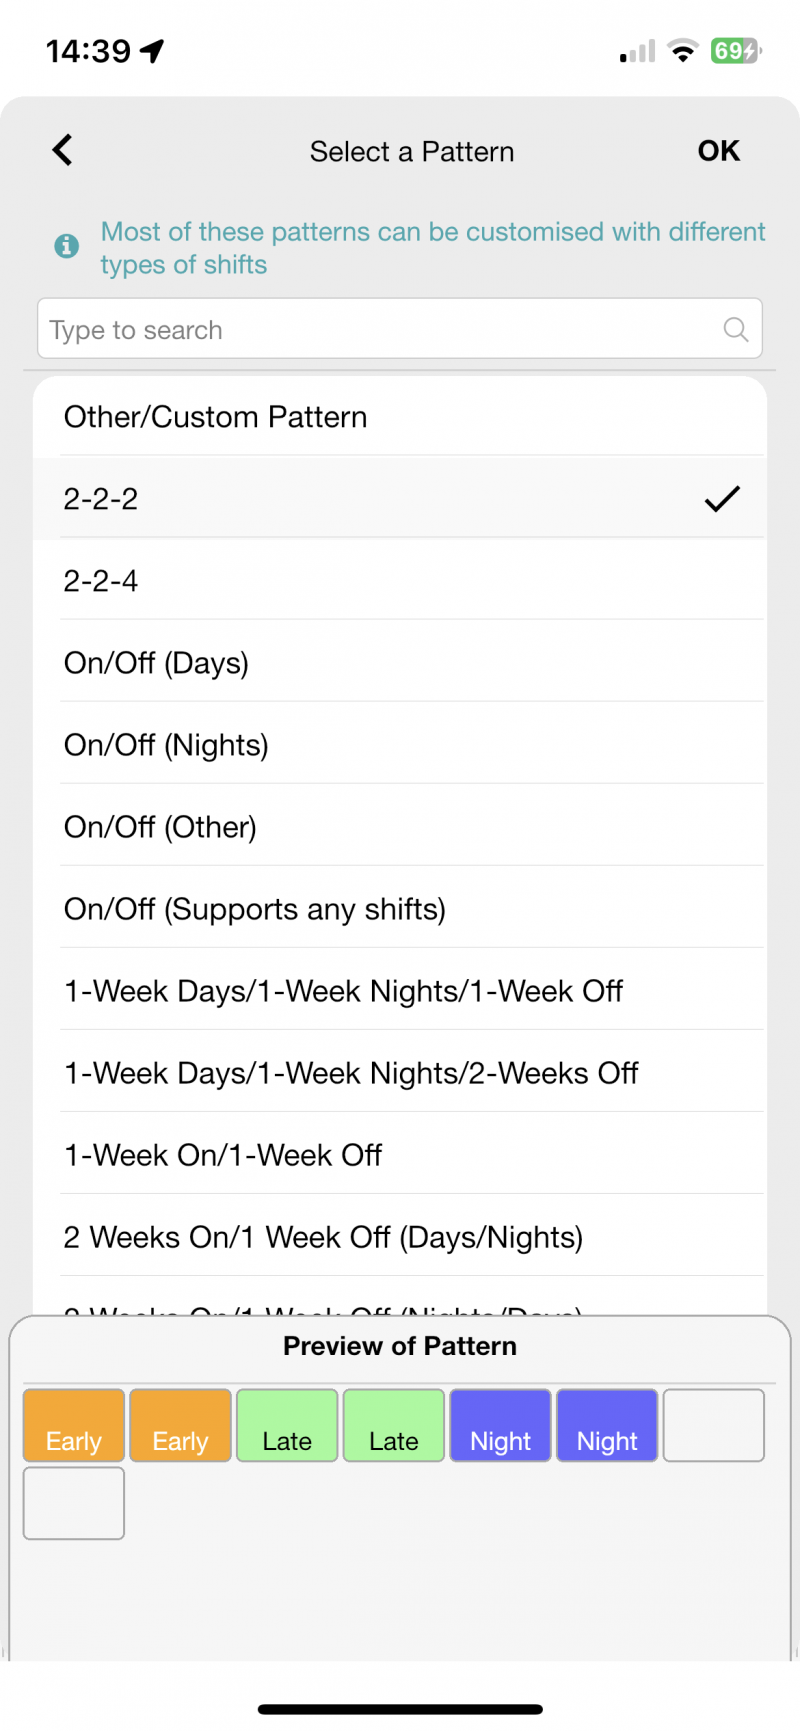This screenshot has width=800, height=1731.
Task: Click the info icon beside the patterns note
Action: pyautogui.click(x=66, y=246)
